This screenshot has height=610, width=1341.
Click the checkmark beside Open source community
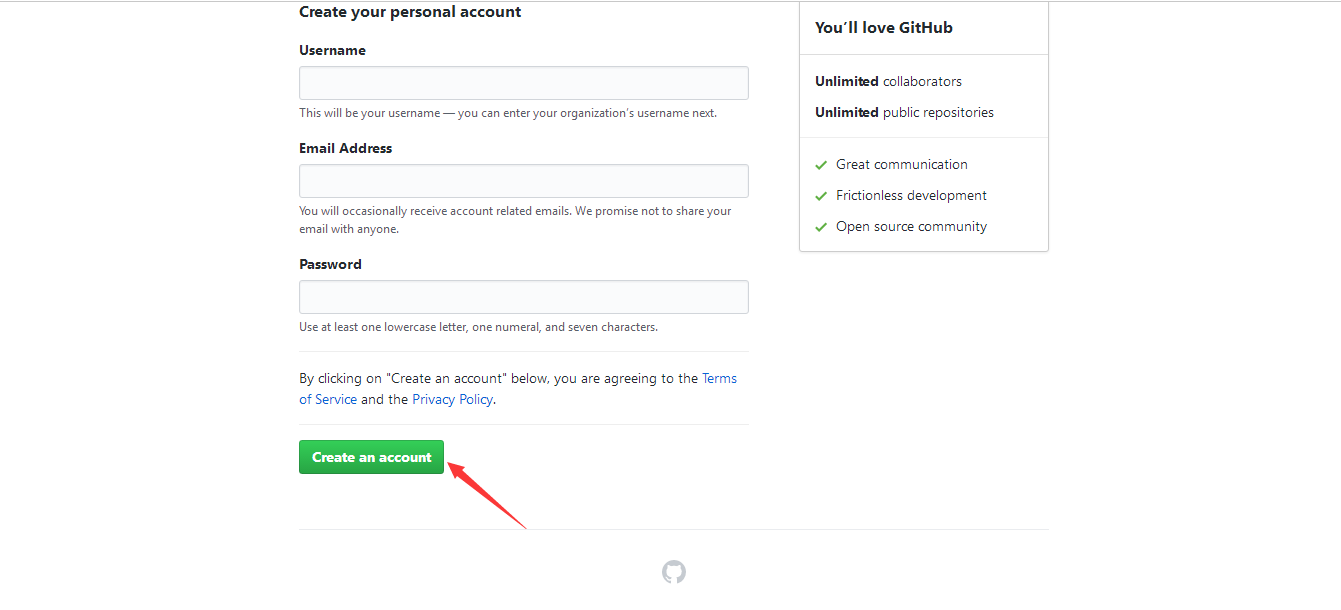click(821, 227)
